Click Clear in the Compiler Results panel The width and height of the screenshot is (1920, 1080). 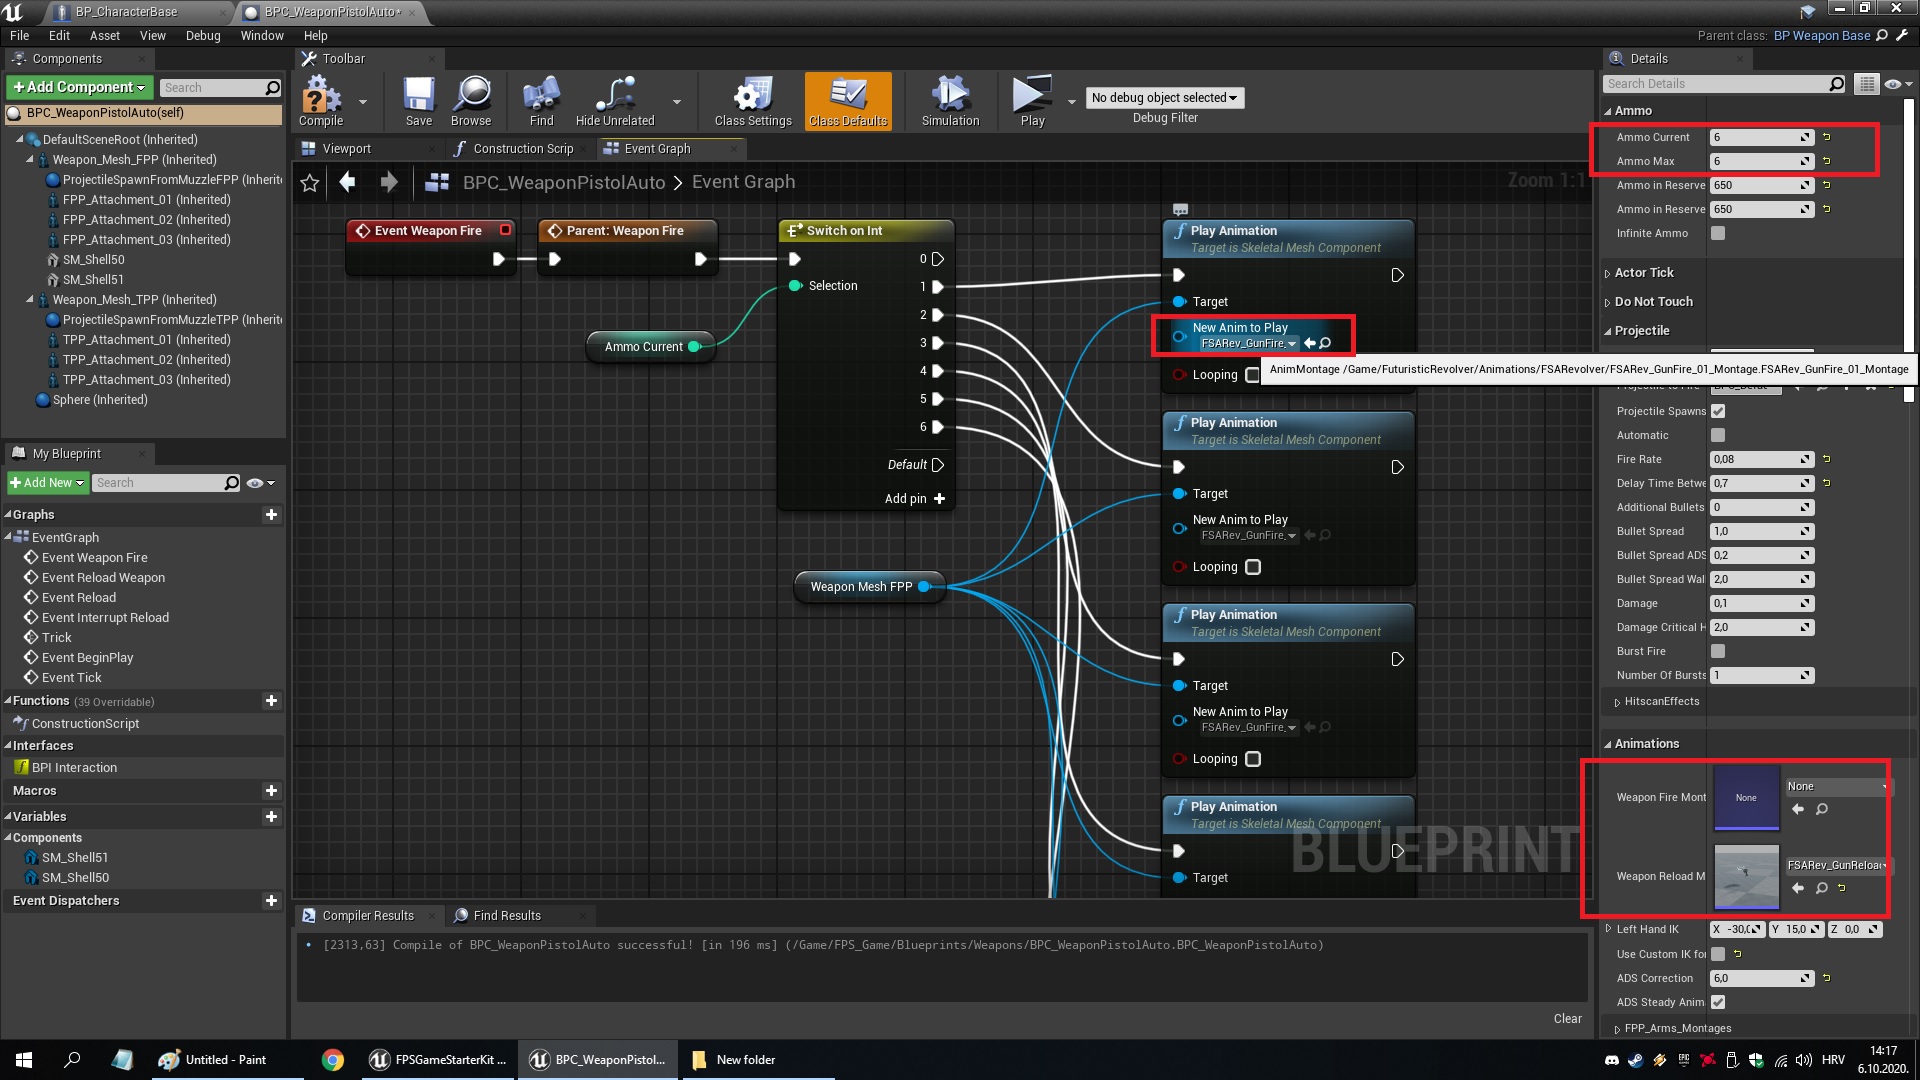(x=1567, y=1018)
